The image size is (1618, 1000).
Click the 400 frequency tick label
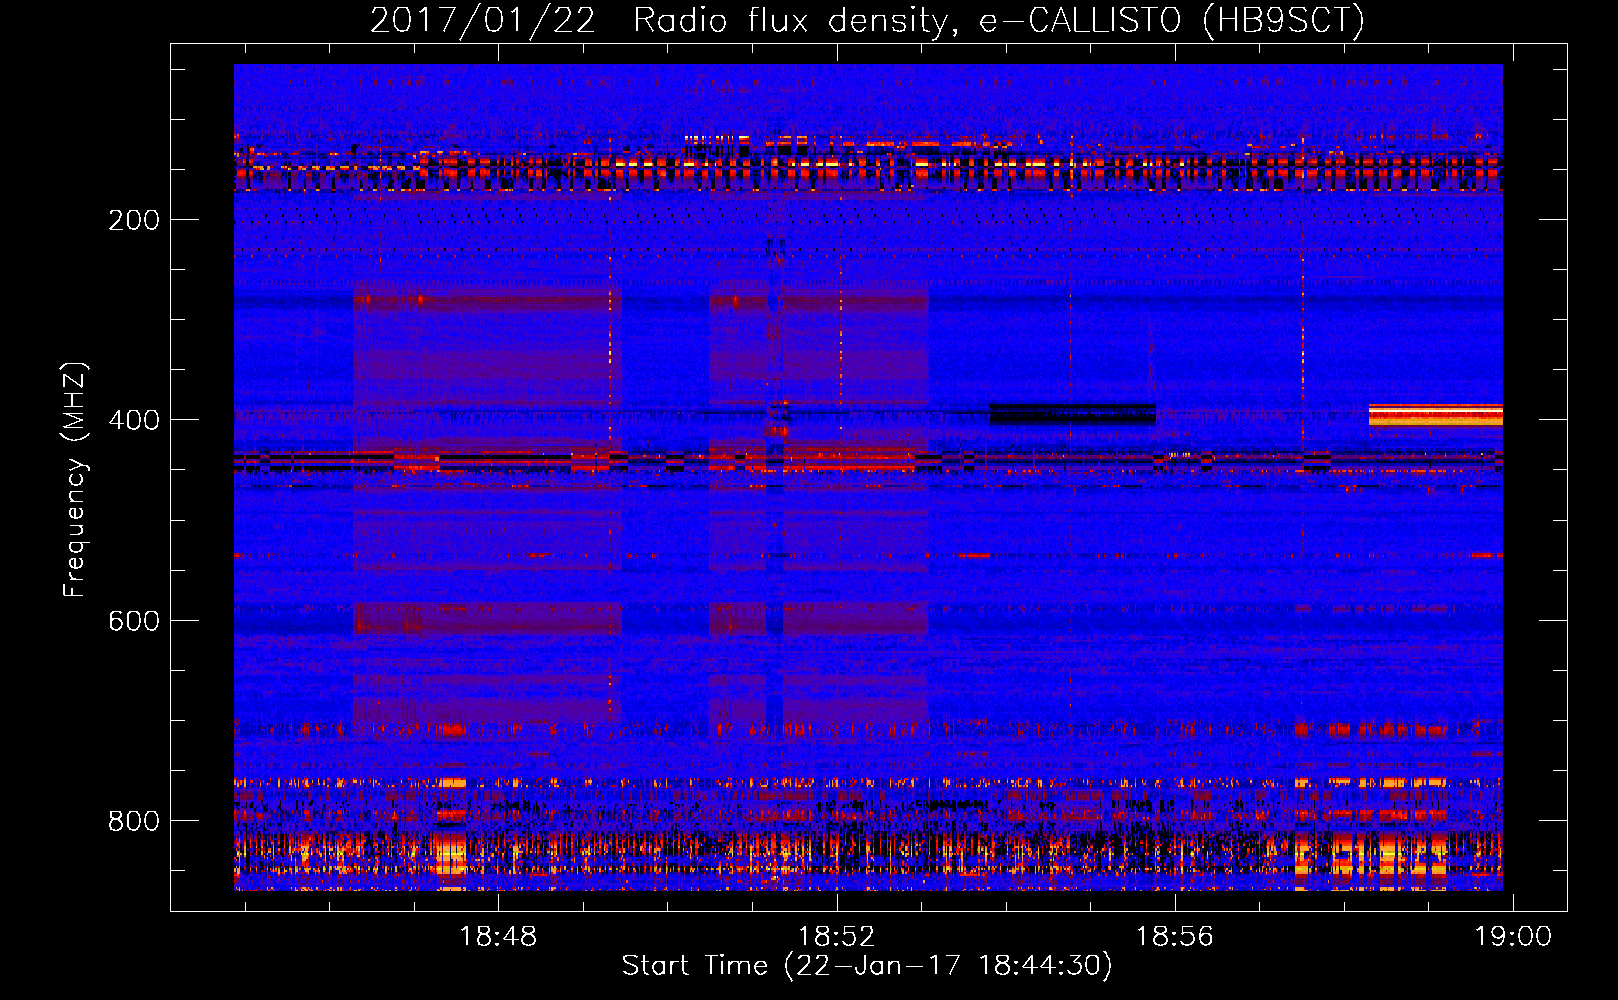click(134, 420)
